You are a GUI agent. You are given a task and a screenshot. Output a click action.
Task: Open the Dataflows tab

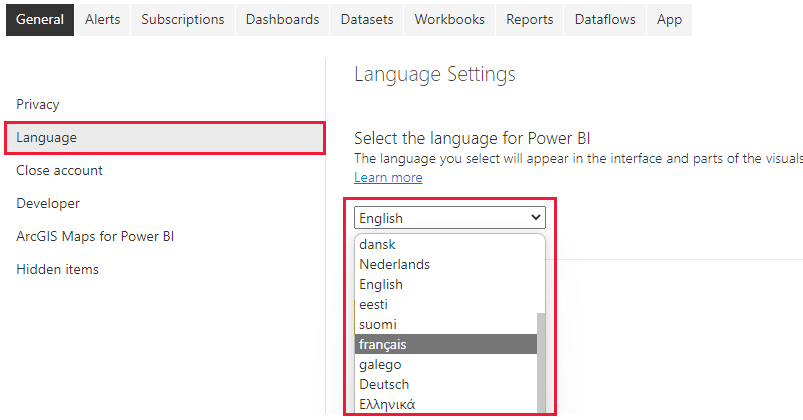(605, 19)
